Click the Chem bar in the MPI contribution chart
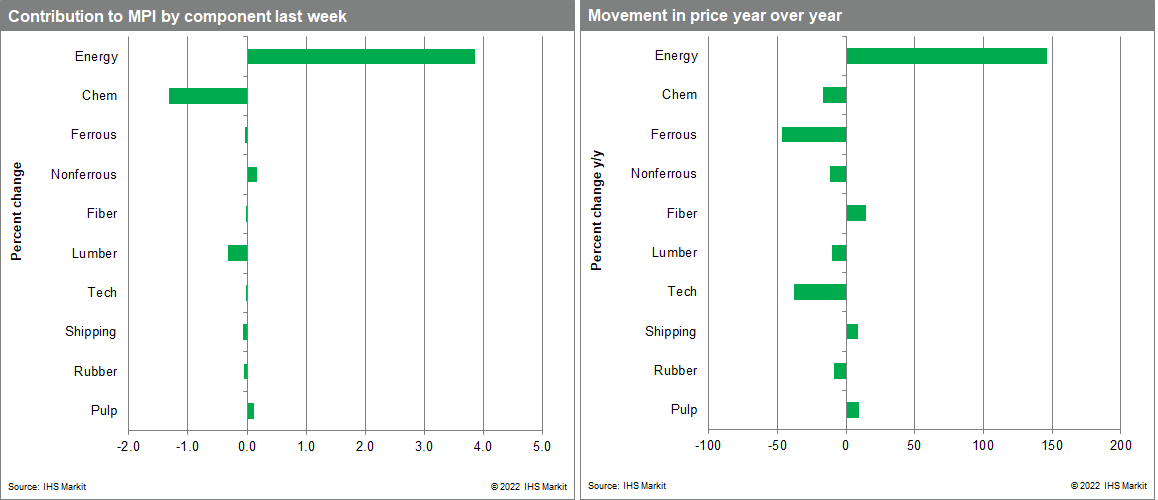The width and height of the screenshot is (1158, 500). click(x=208, y=96)
